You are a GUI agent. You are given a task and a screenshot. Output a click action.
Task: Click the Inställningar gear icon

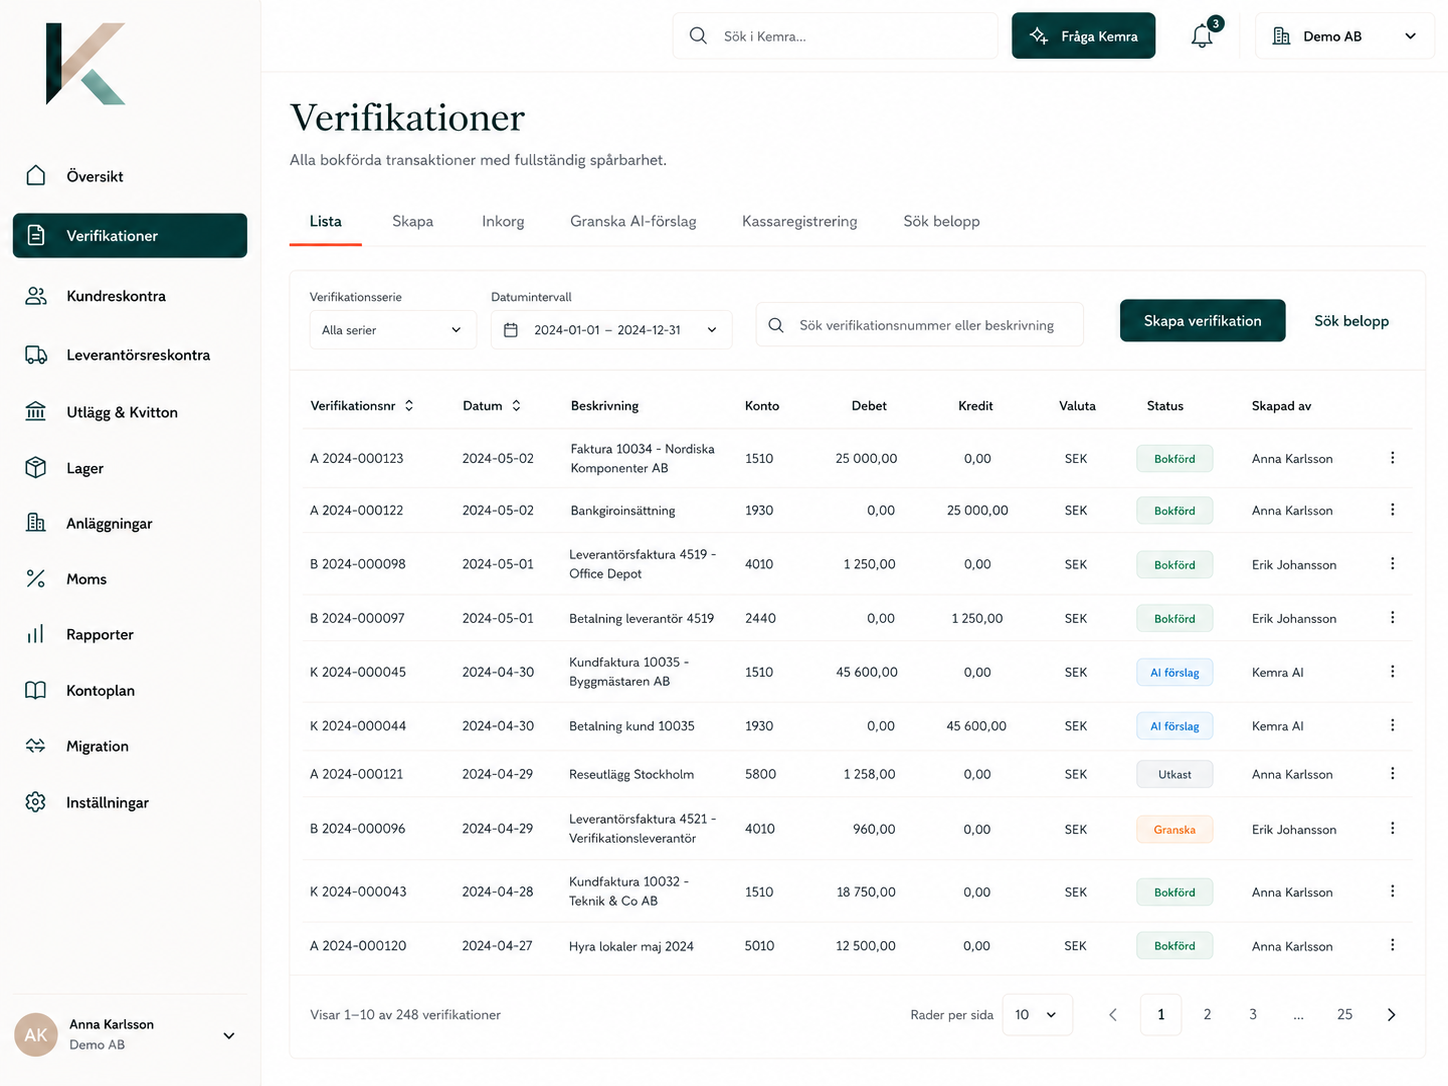point(36,802)
